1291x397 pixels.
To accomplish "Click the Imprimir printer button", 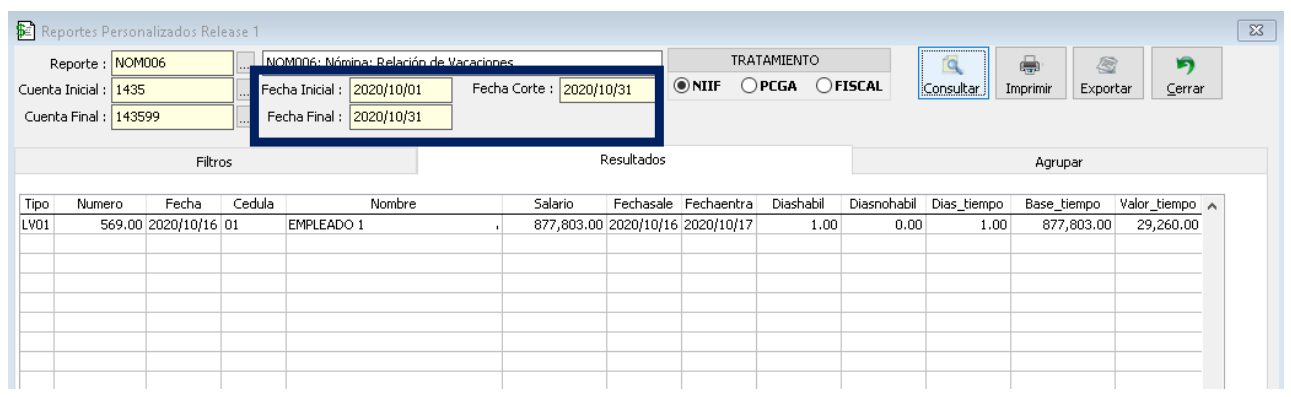I will [1030, 74].
